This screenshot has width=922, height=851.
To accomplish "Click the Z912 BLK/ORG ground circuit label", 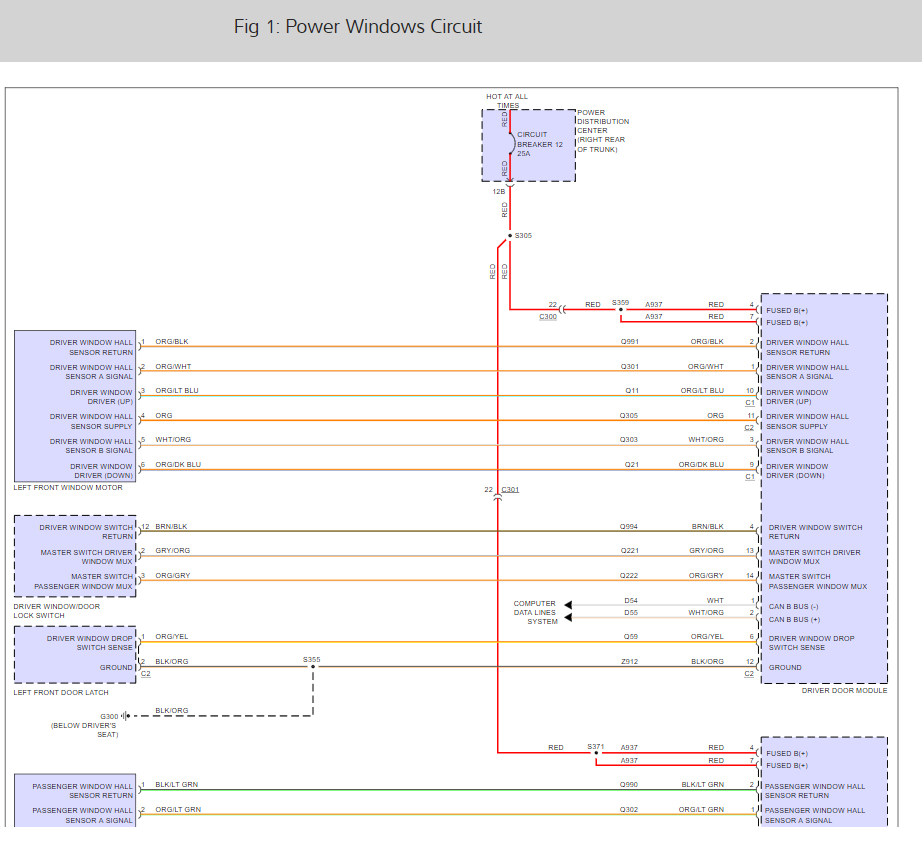I will pyautogui.click(x=630, y=662).
